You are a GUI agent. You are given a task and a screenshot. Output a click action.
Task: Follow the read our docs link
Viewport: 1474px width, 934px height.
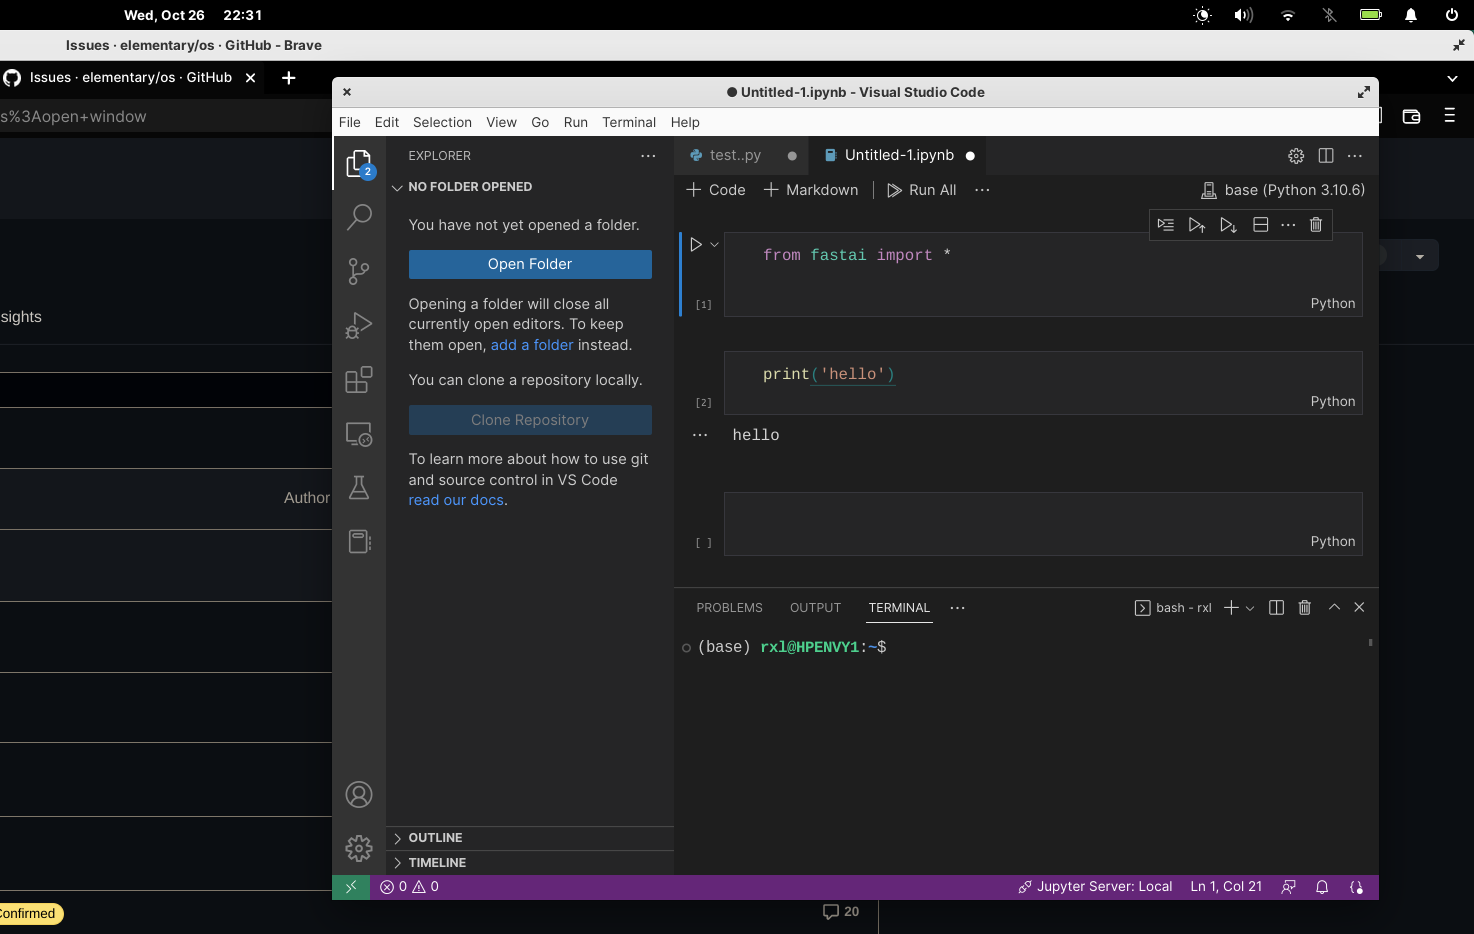pos(456,499)
